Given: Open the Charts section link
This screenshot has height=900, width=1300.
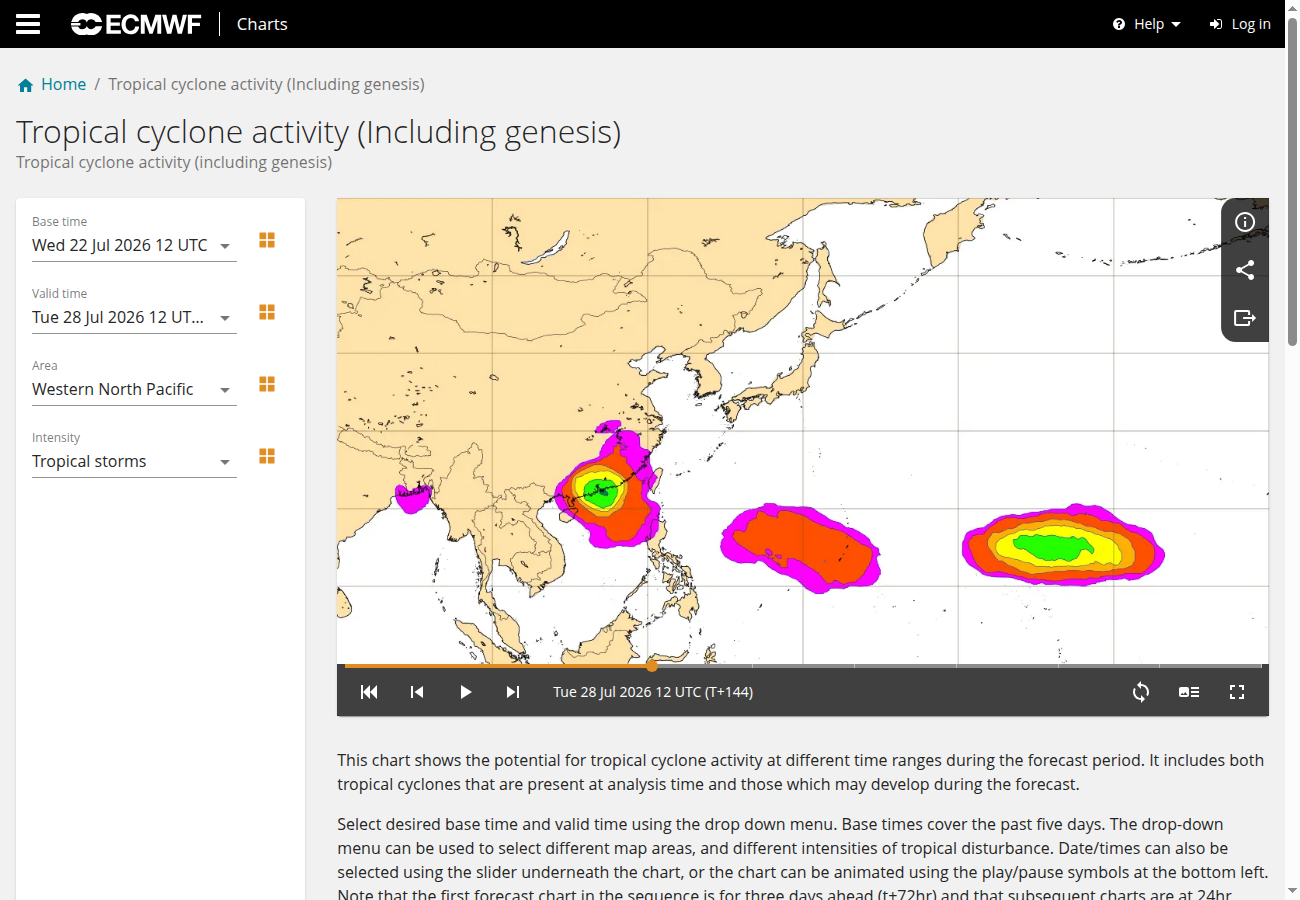Looking at the screenshot, I should (262, 24).
